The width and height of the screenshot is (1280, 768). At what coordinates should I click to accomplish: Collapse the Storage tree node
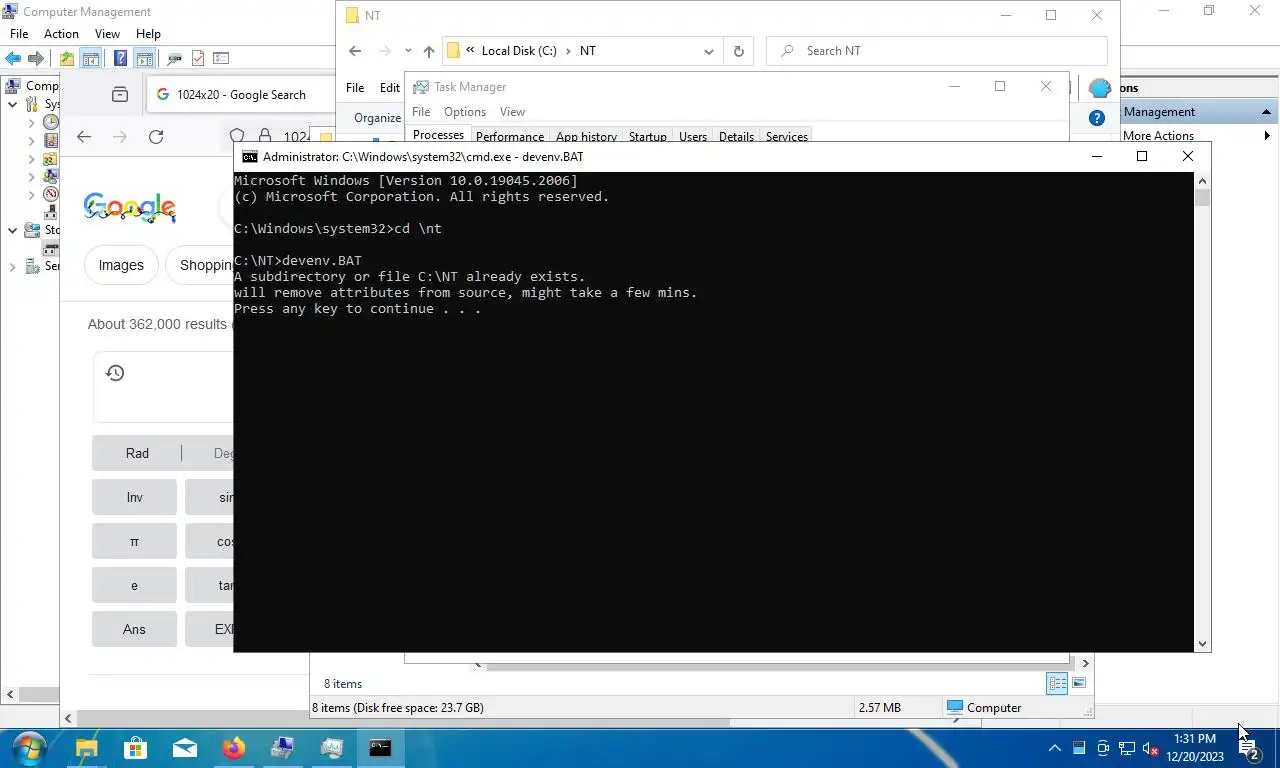point(12,230)
